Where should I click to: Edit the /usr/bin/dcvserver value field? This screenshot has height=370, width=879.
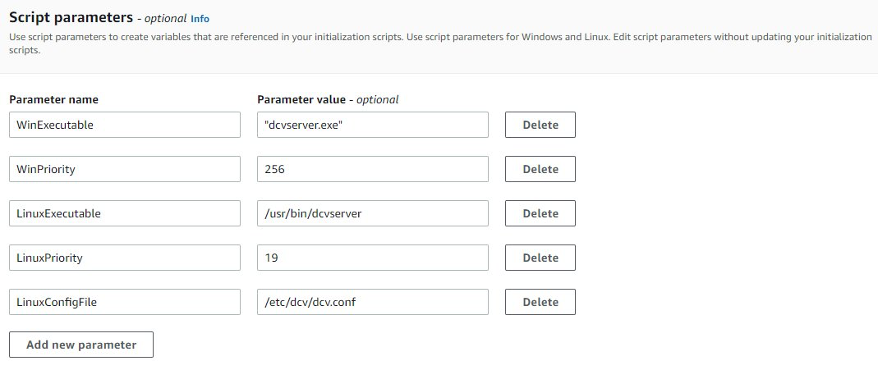click(x=373, y=213)
